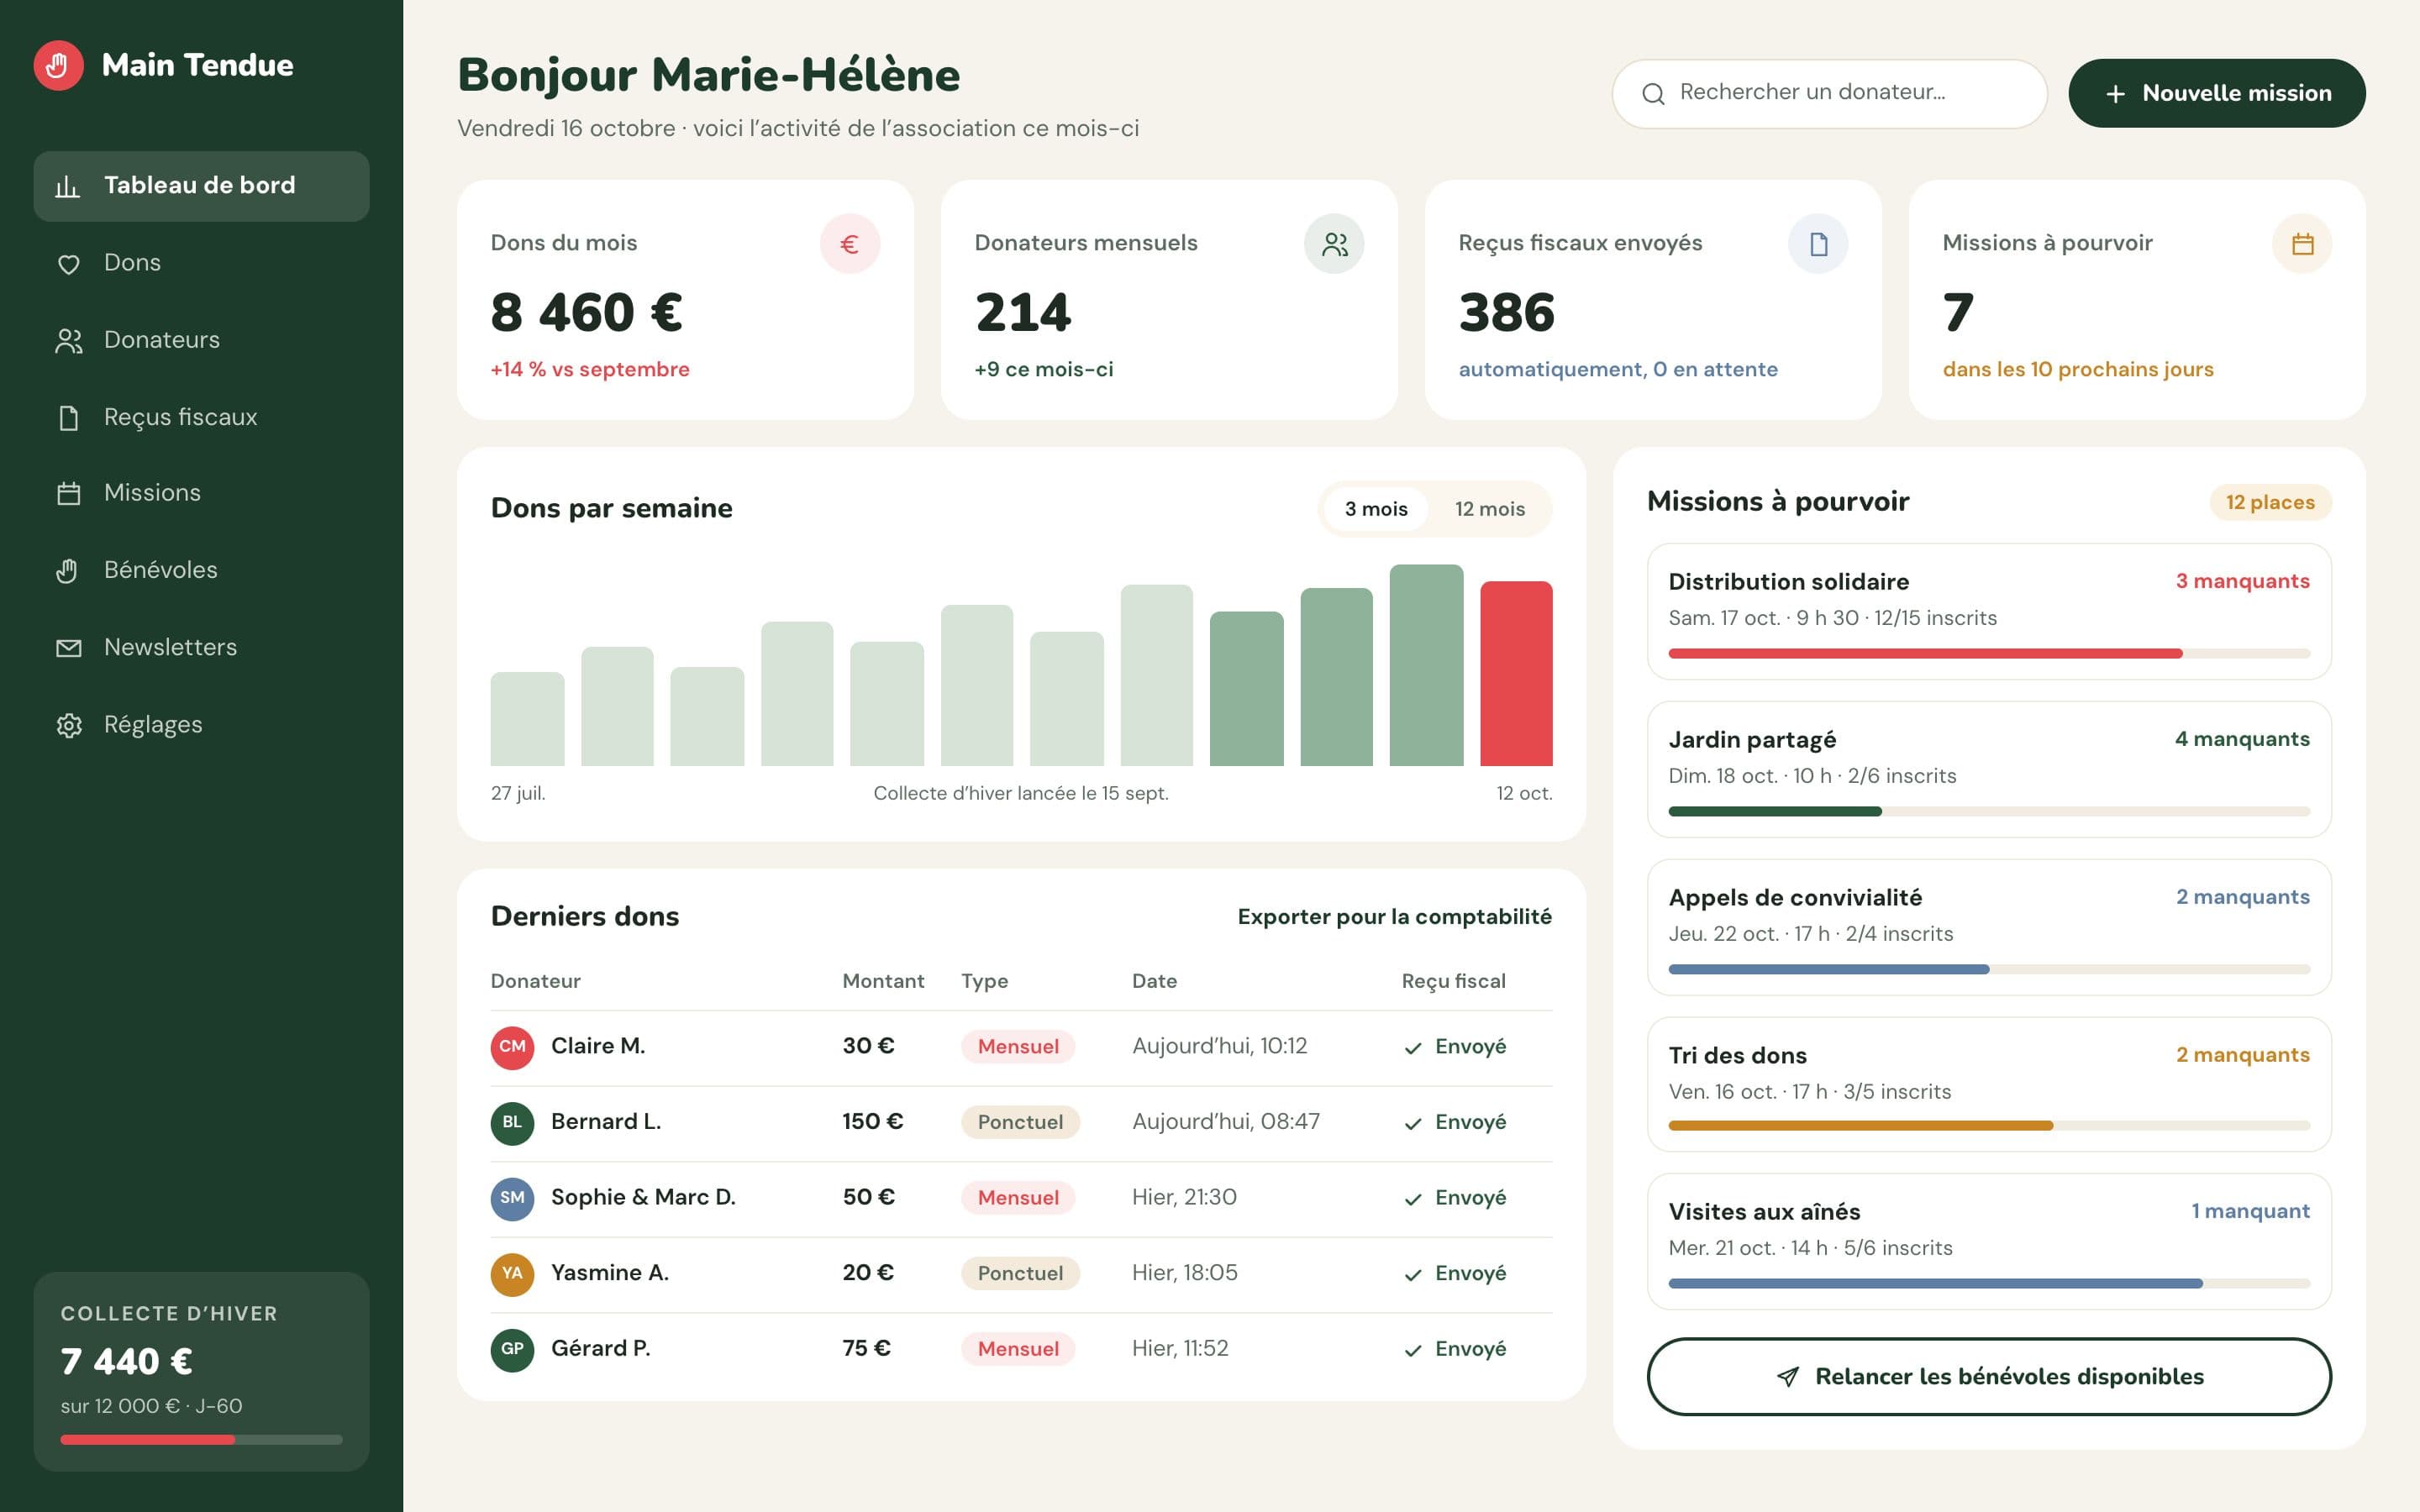Click the 12 places badge

pos(2270,502)
